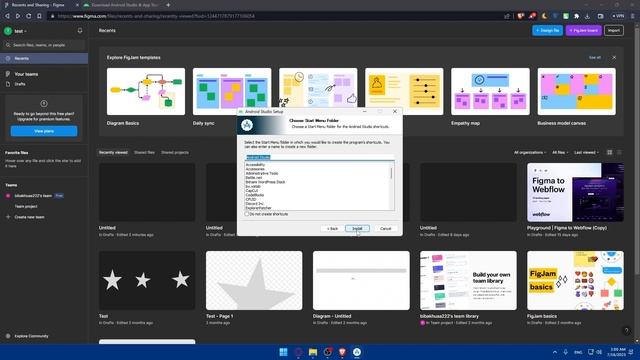640x360 pixels.
Task: Open the 'test' account dropdown in Figma
Action: [16, 31]
